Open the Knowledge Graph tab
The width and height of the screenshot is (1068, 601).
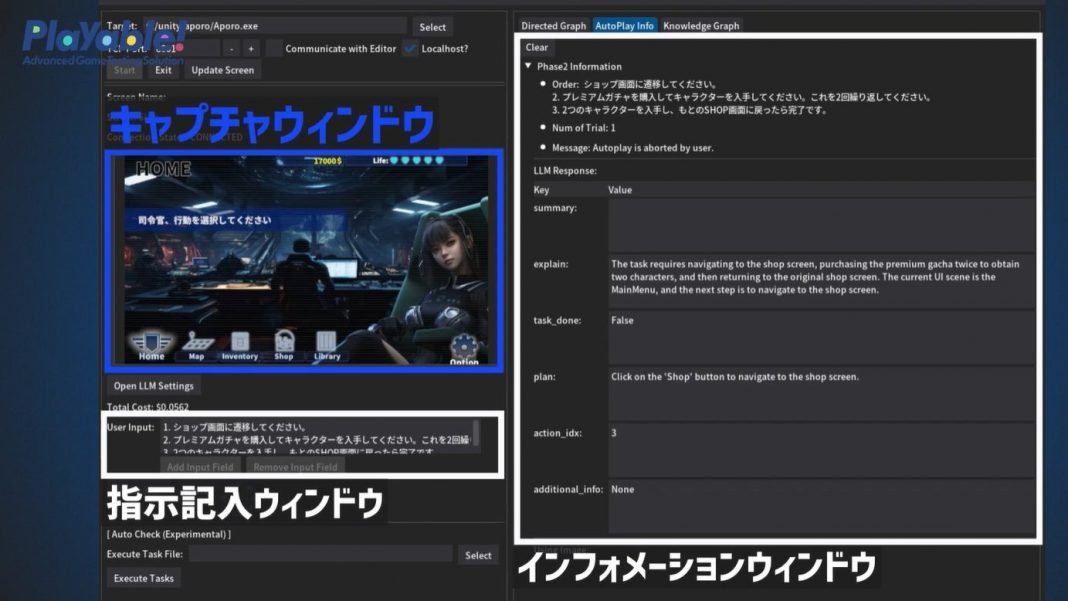coord(700,25)
